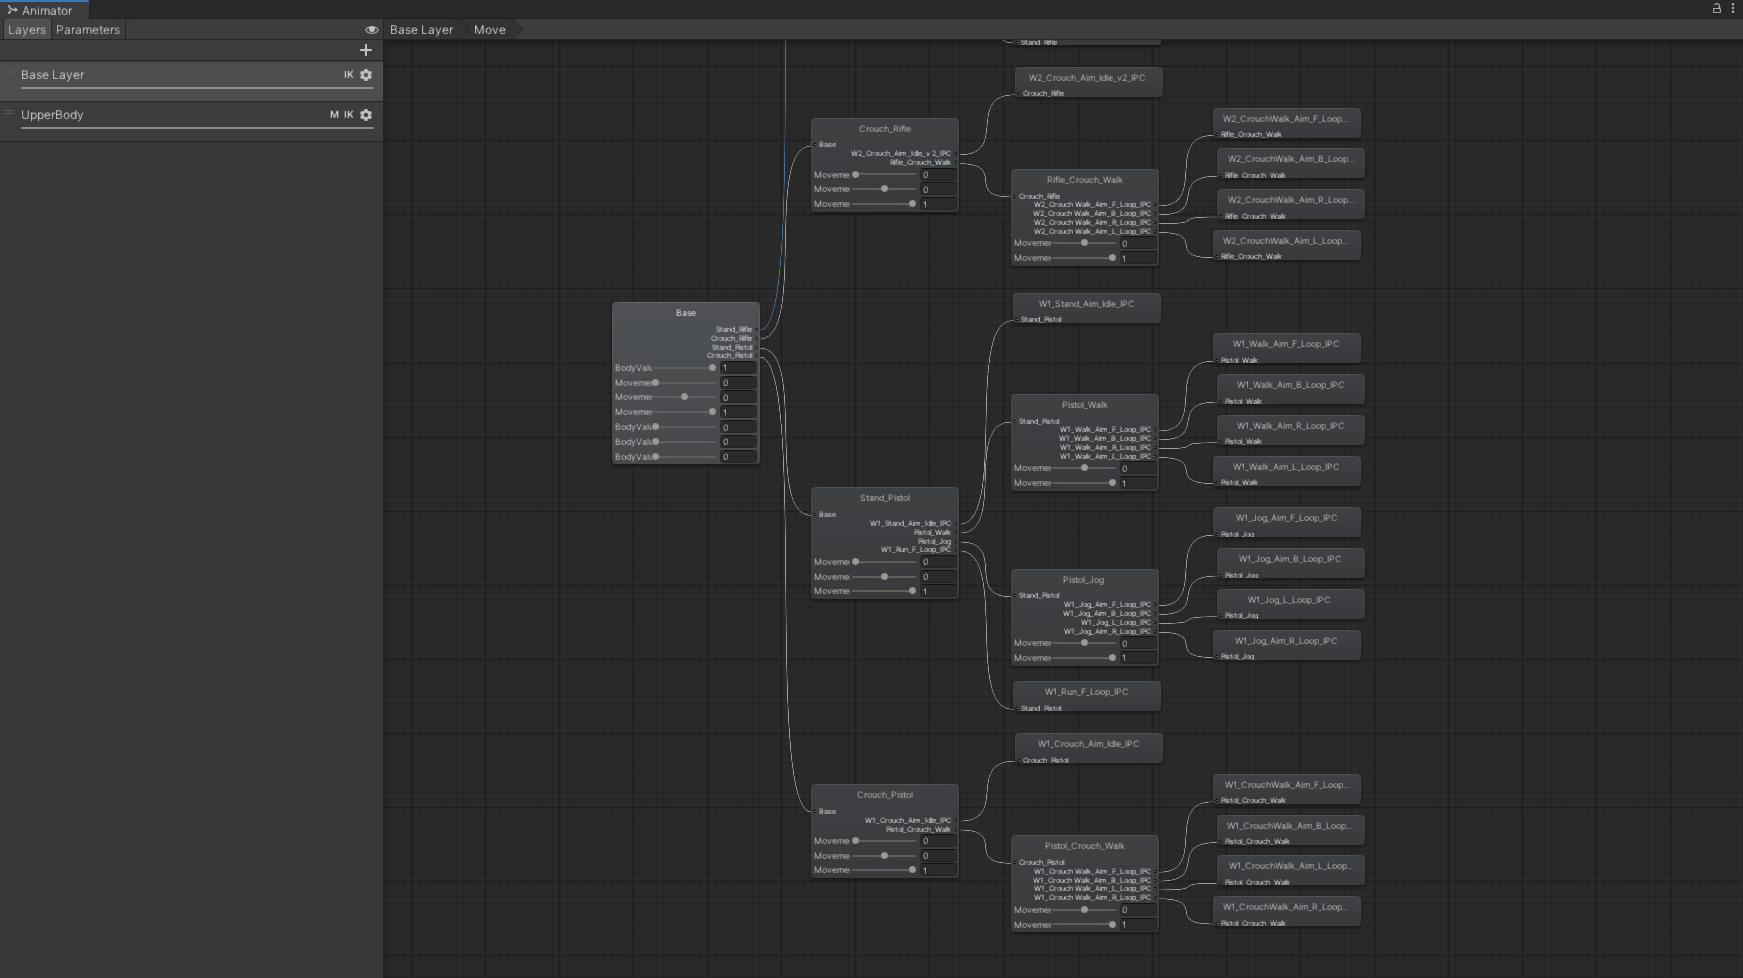Switch to the Parameters tab
Screen dimensions: 1743x978
[x=88, y=30]
